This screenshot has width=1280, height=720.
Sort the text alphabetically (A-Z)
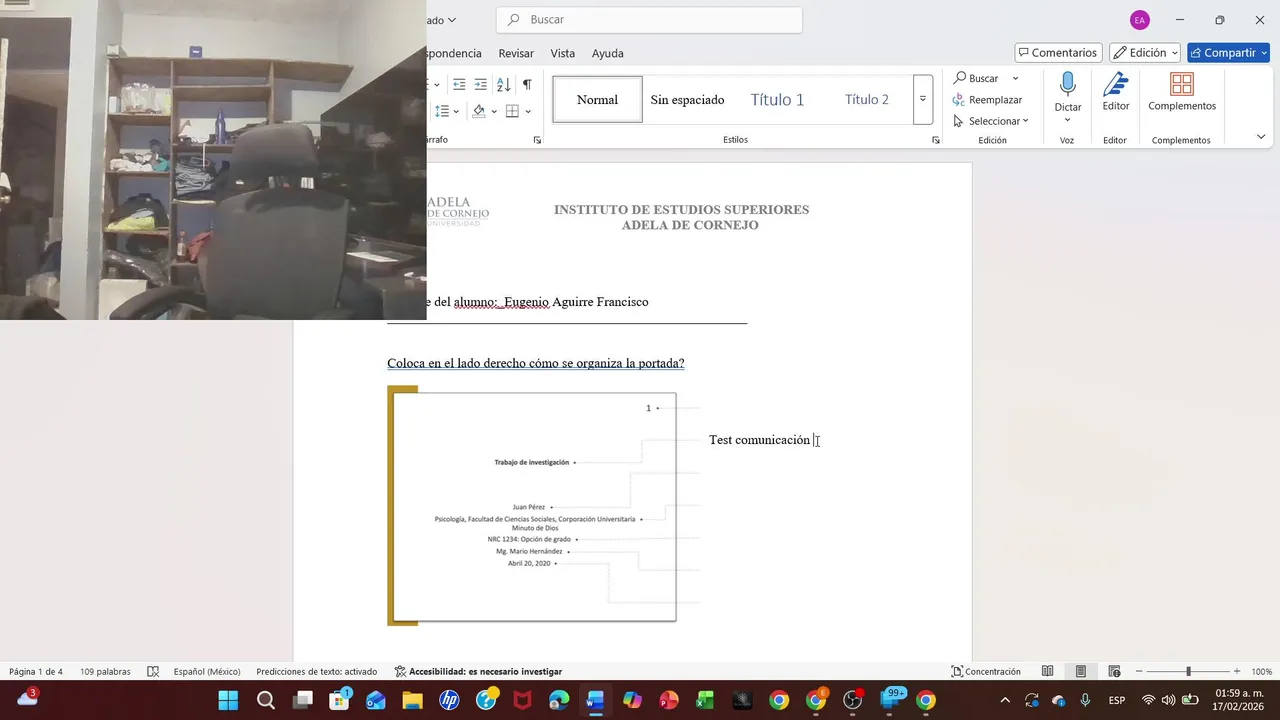(x=503, y=85)
